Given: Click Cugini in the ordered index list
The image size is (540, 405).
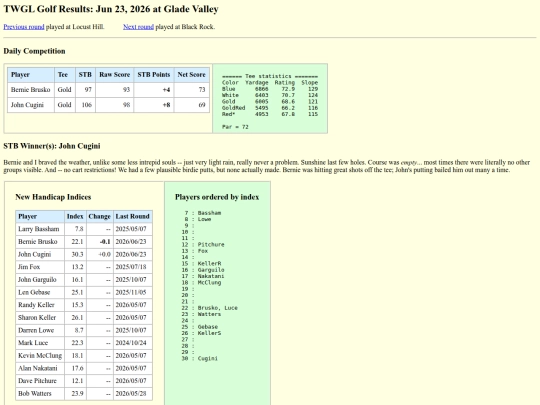Looking at the screenshot, I should tap(208, 359).
